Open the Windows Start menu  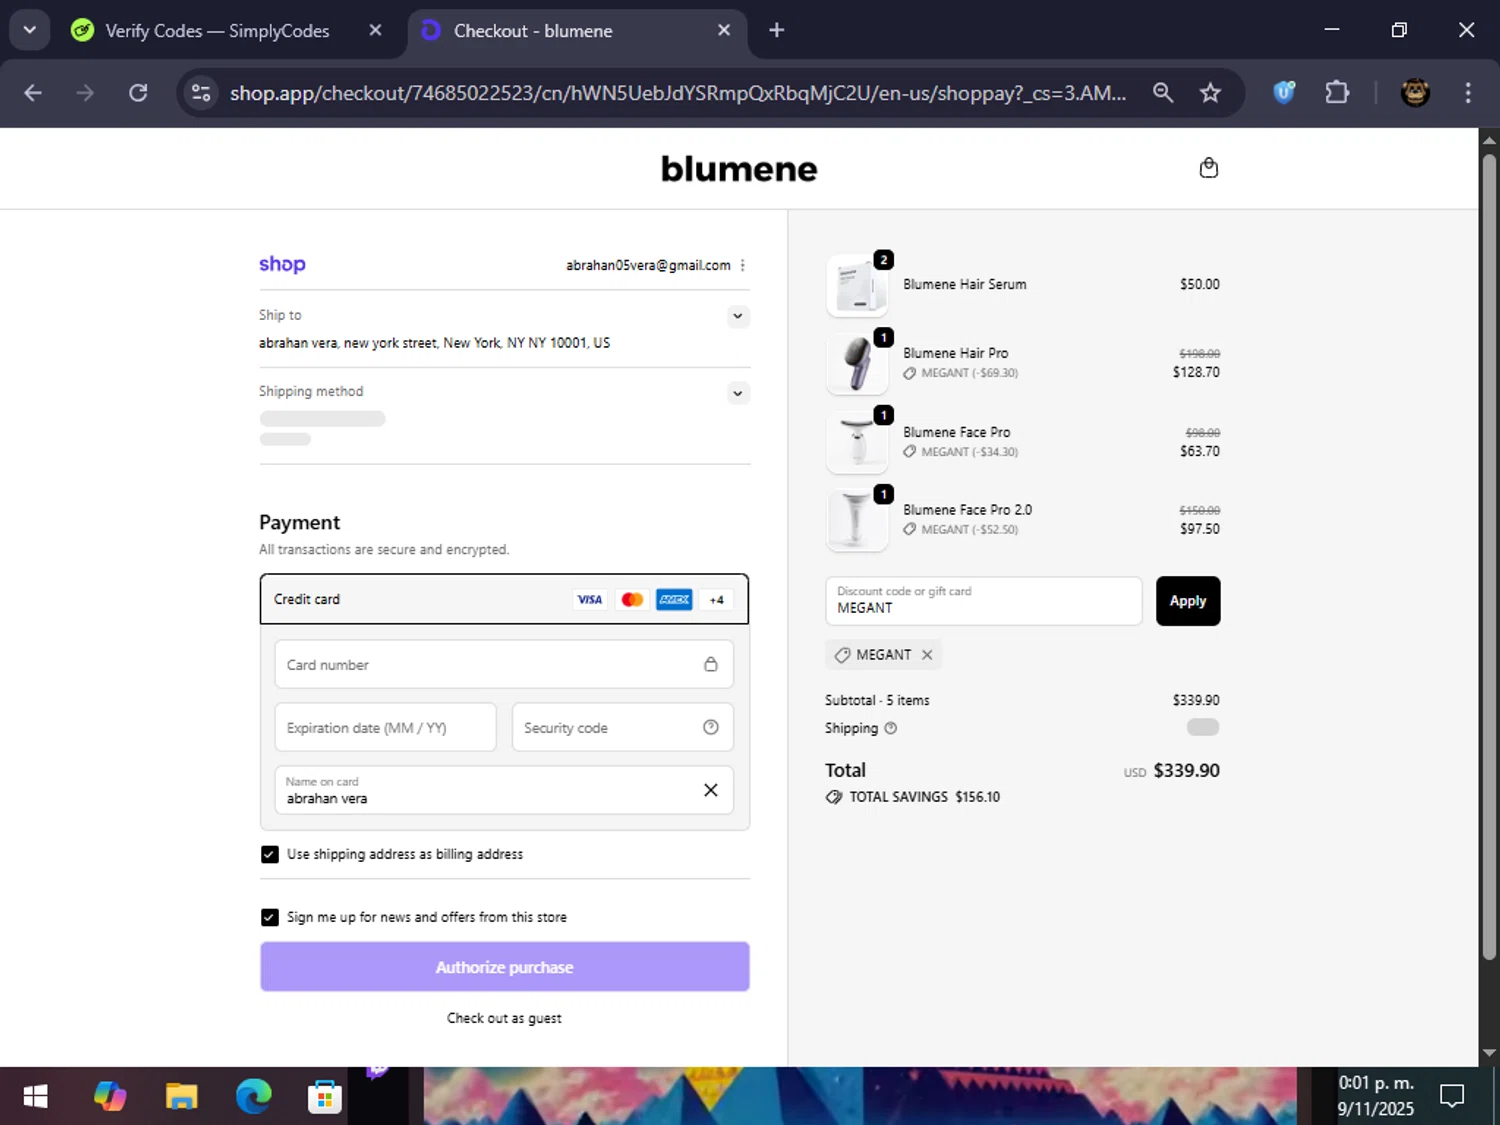35,1097
